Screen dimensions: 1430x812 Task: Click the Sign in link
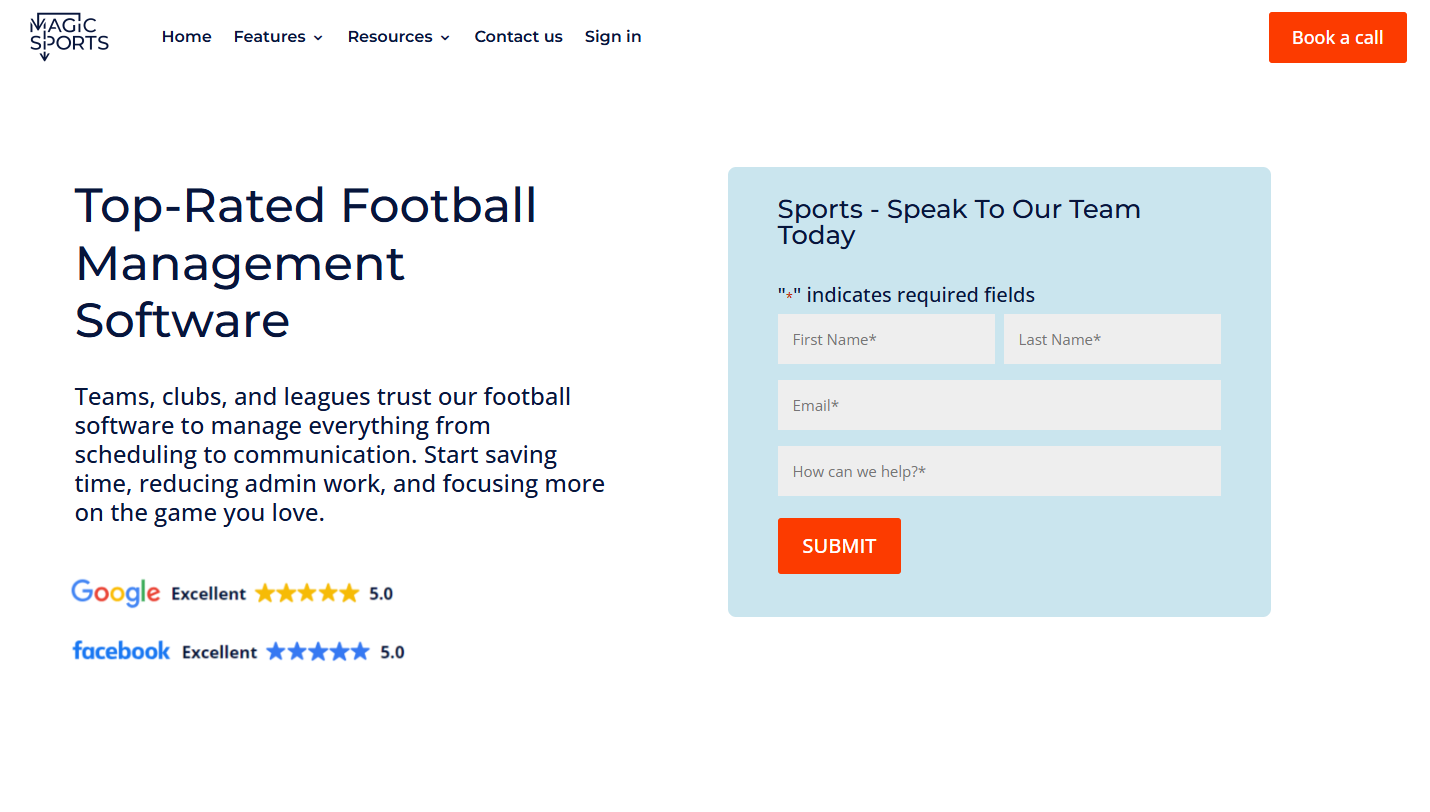(x=612, y=36)
